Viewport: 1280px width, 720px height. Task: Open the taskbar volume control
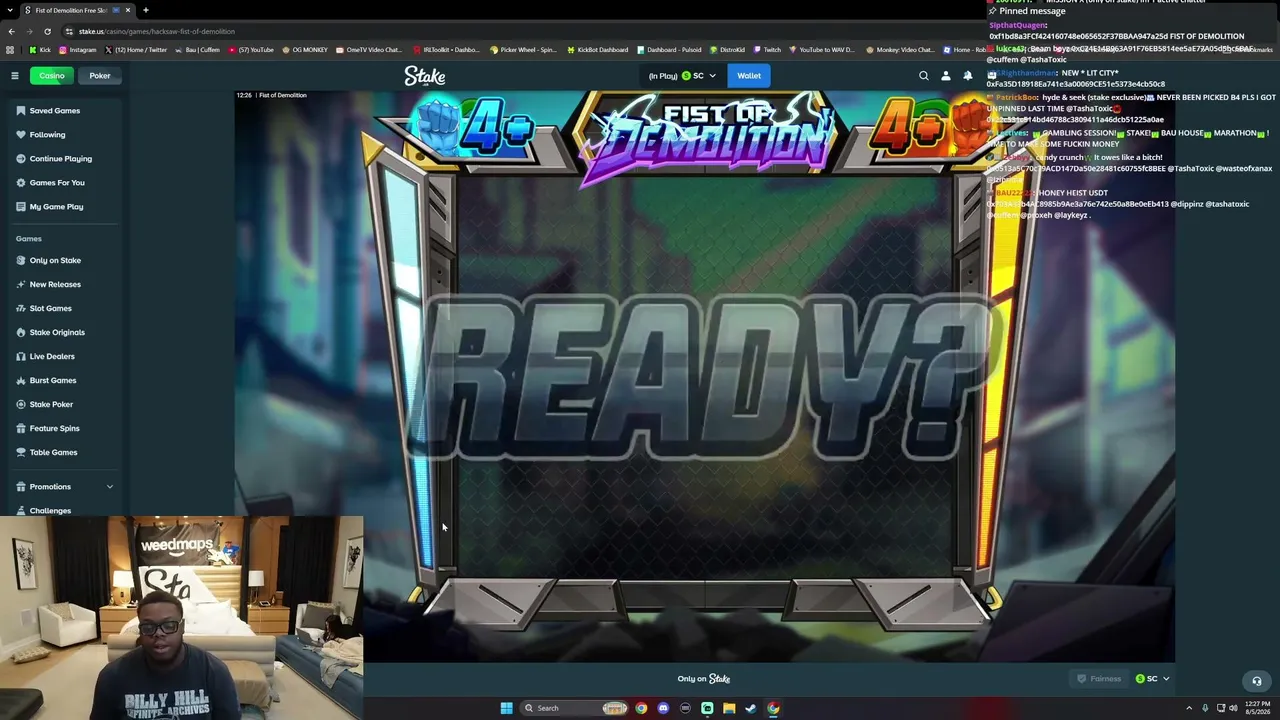1233,708
